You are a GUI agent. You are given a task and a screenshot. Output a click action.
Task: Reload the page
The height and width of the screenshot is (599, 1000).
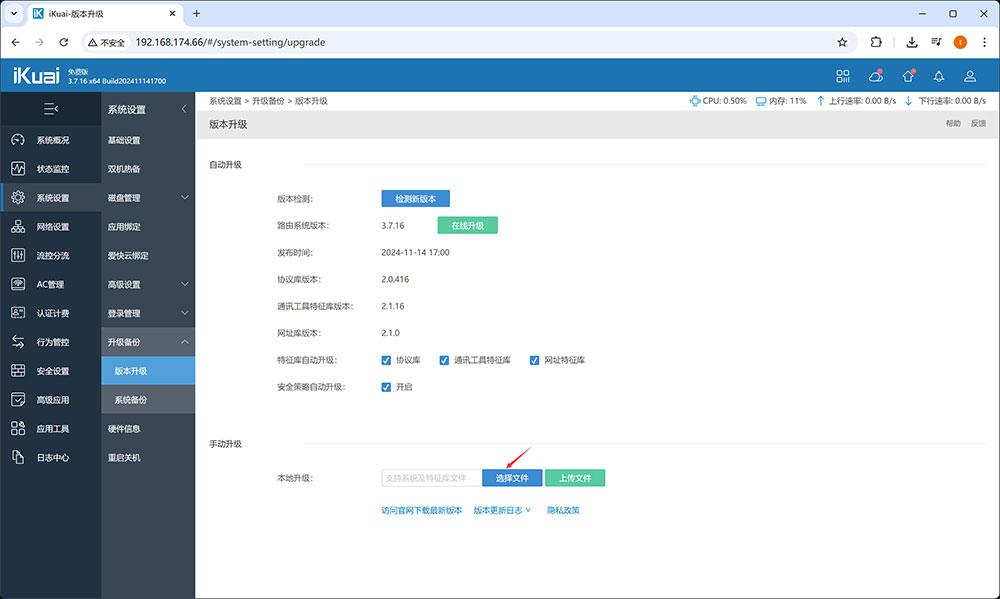click(64, 42)
